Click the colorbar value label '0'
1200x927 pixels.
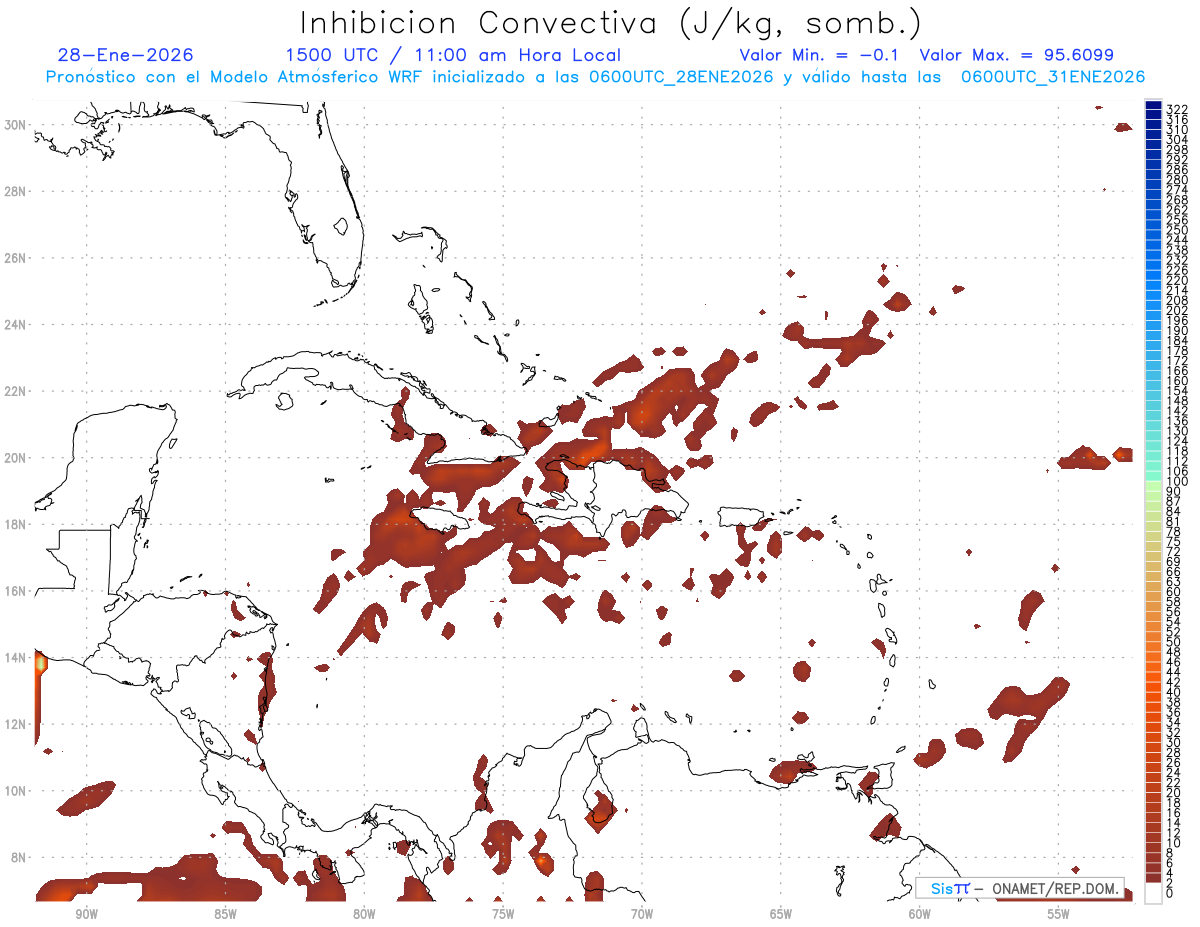tap(1170, 893)
